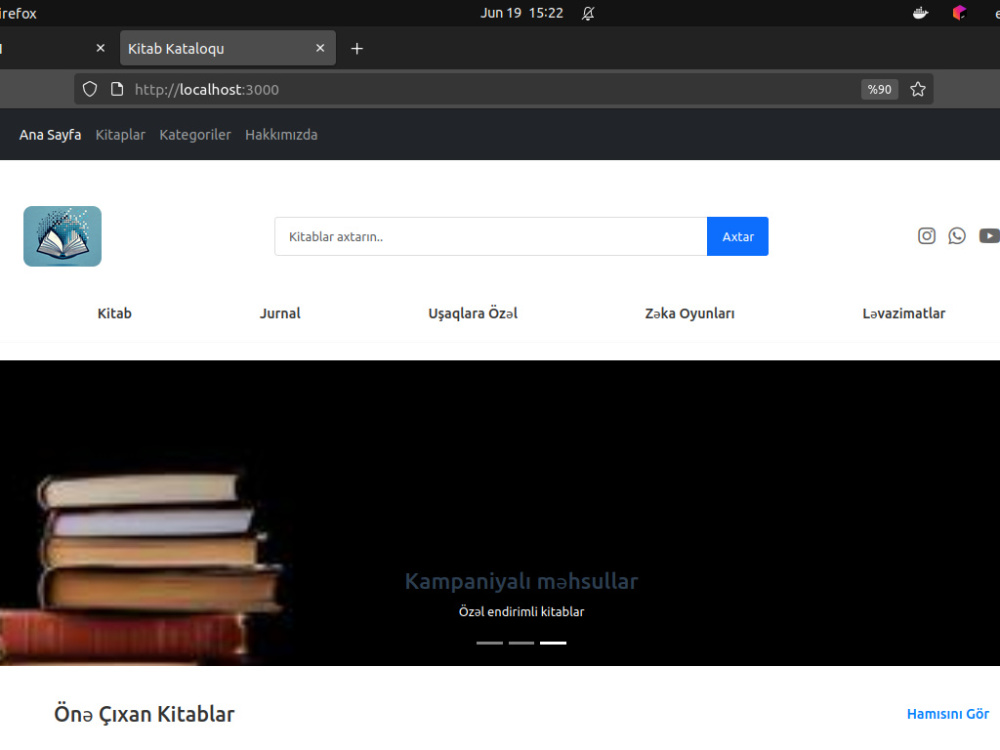Screen dimensions: 1000x750
Task: Select the Kitab category
Action: (115, 313)
